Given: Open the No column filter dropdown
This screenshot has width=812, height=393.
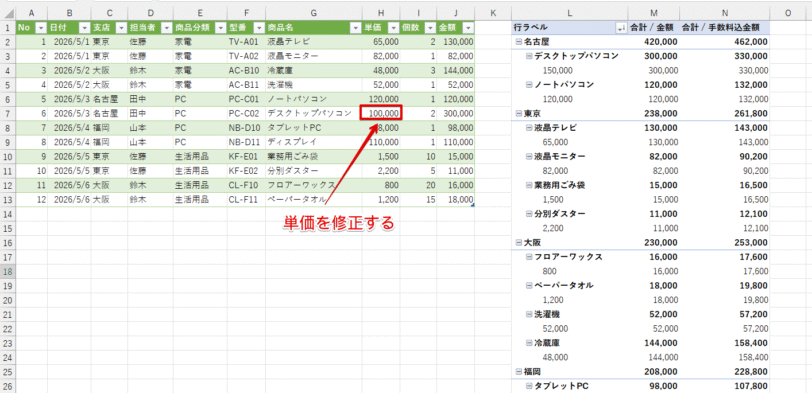Looking at the screenshot, I should (x=42, y=28).
